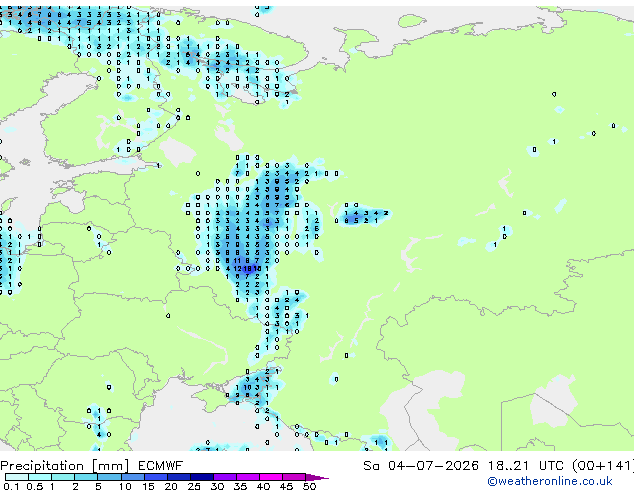This screenshot has height=490, width=634.
Task: Click the '35' legend scale label
Action: pos(240,486)
